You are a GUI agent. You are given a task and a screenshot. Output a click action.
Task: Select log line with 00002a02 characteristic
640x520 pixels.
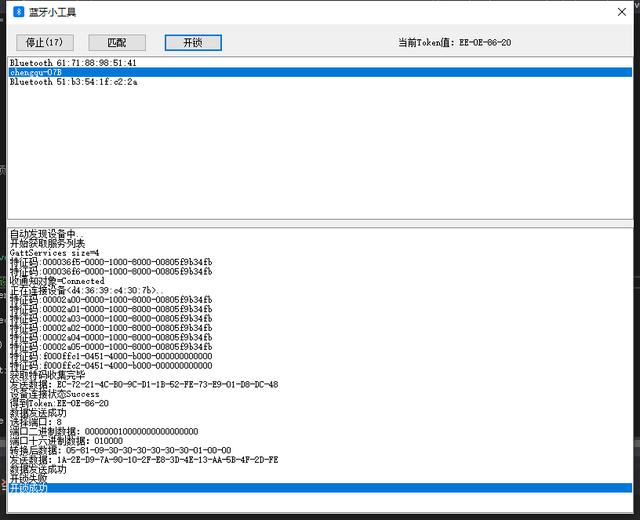pyautogui.click(x=320, y=328)
